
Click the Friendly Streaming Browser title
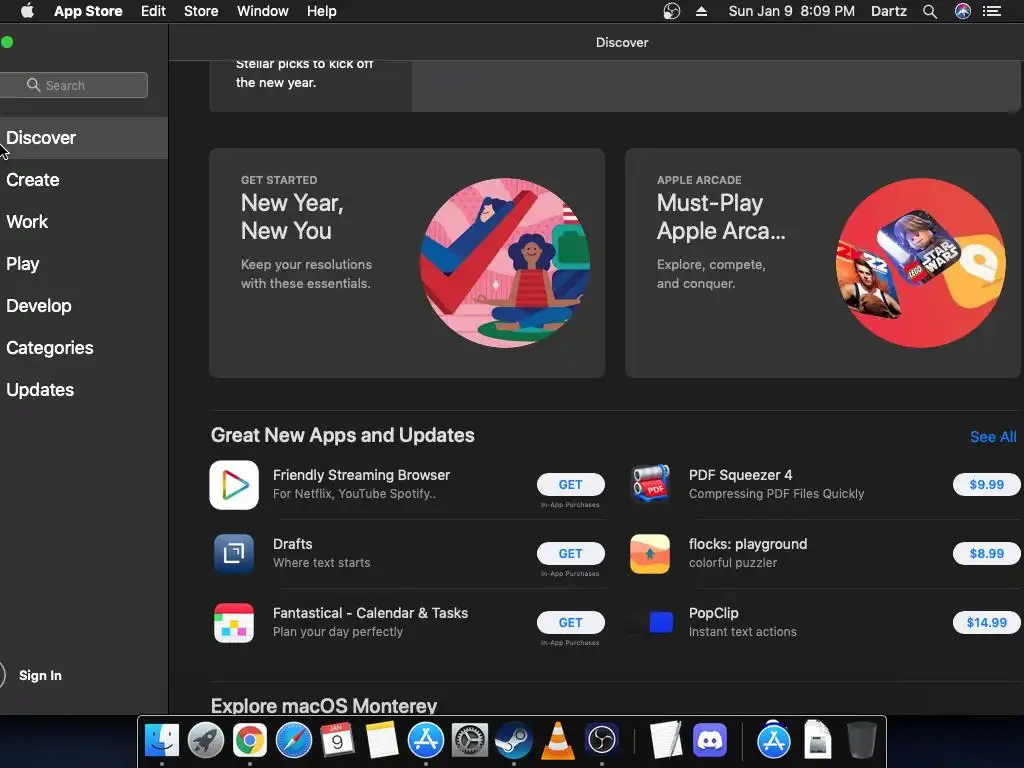coord(361,475)
